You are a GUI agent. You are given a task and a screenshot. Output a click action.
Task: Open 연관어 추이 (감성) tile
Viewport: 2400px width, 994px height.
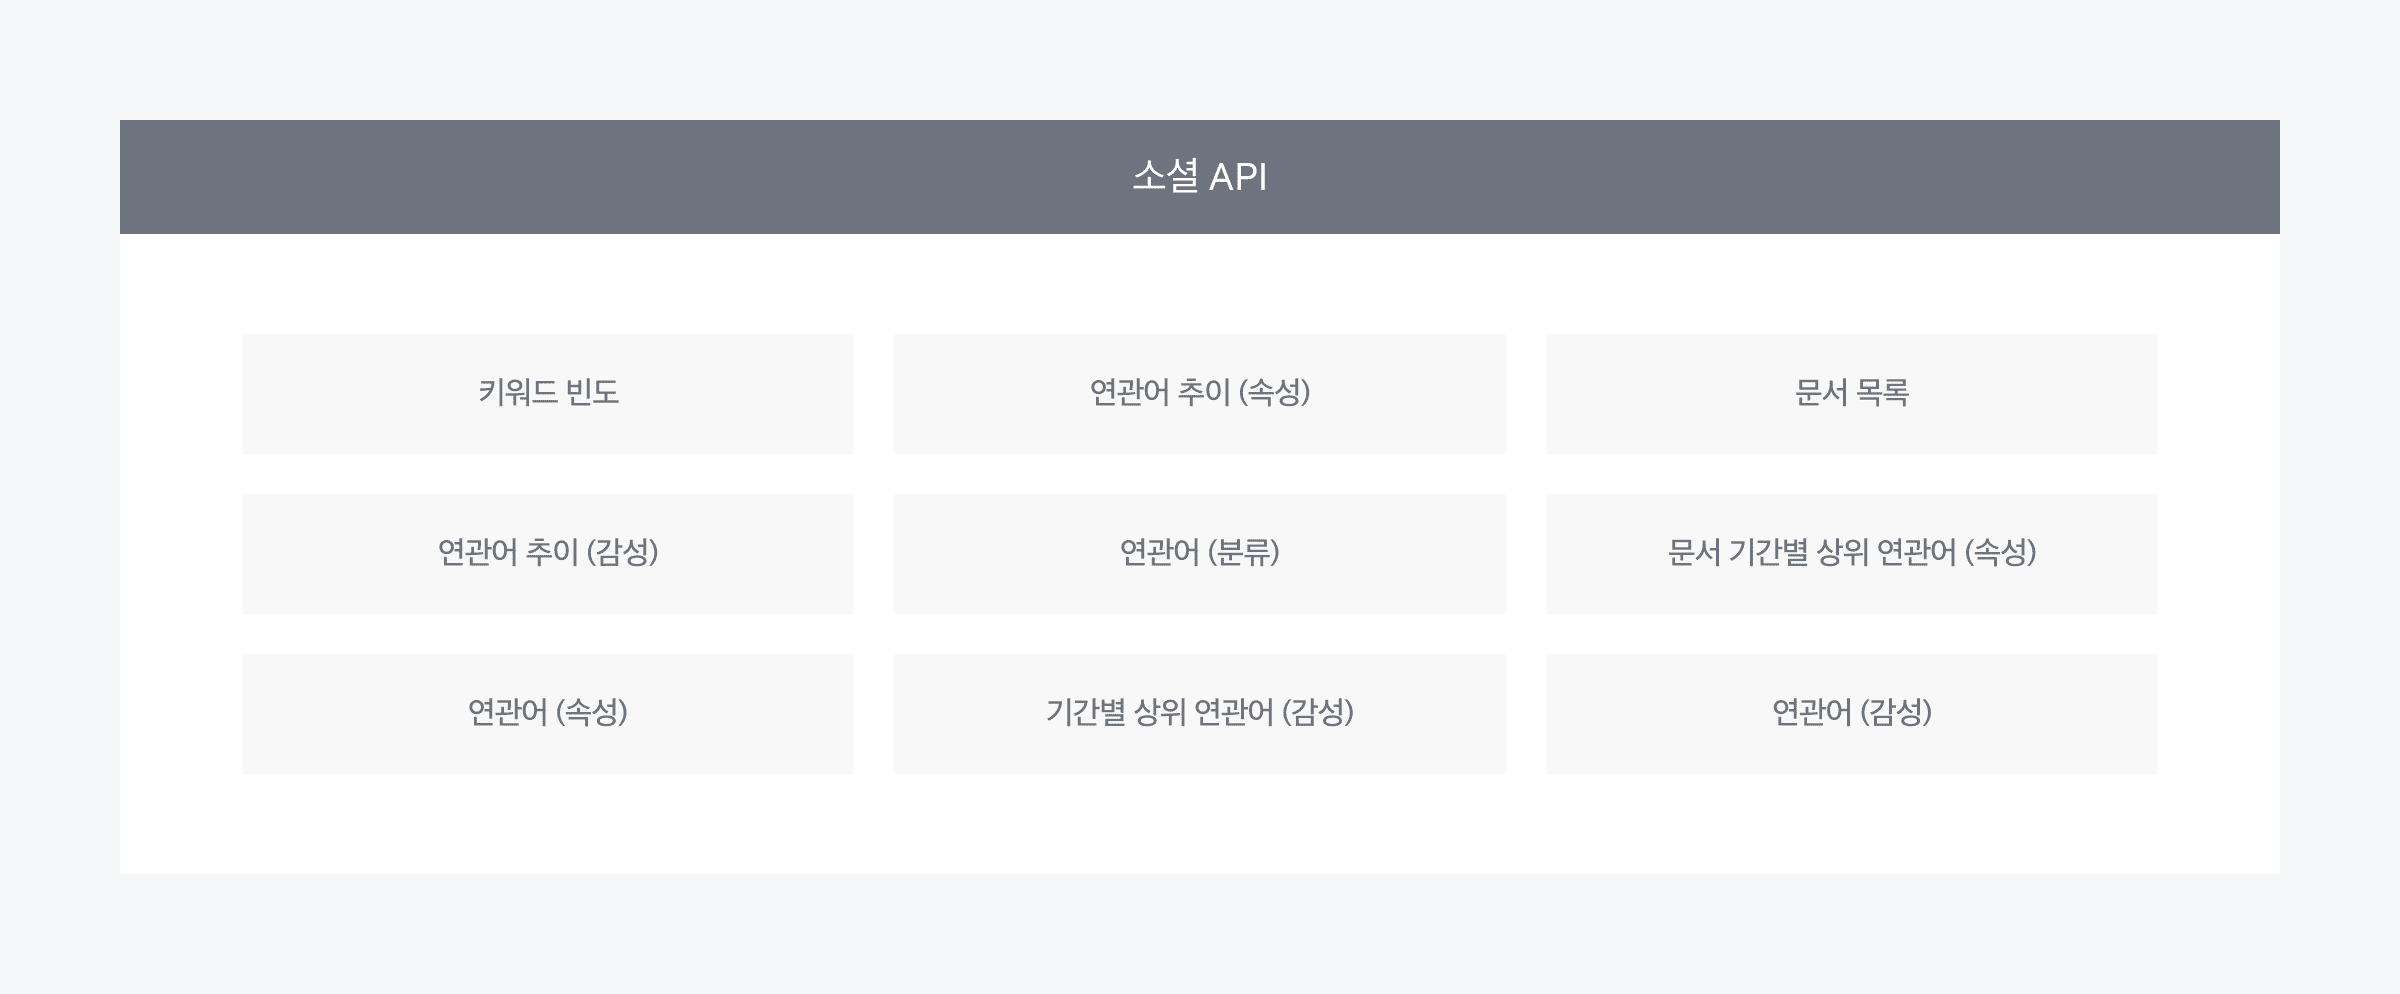pos(548,553)
